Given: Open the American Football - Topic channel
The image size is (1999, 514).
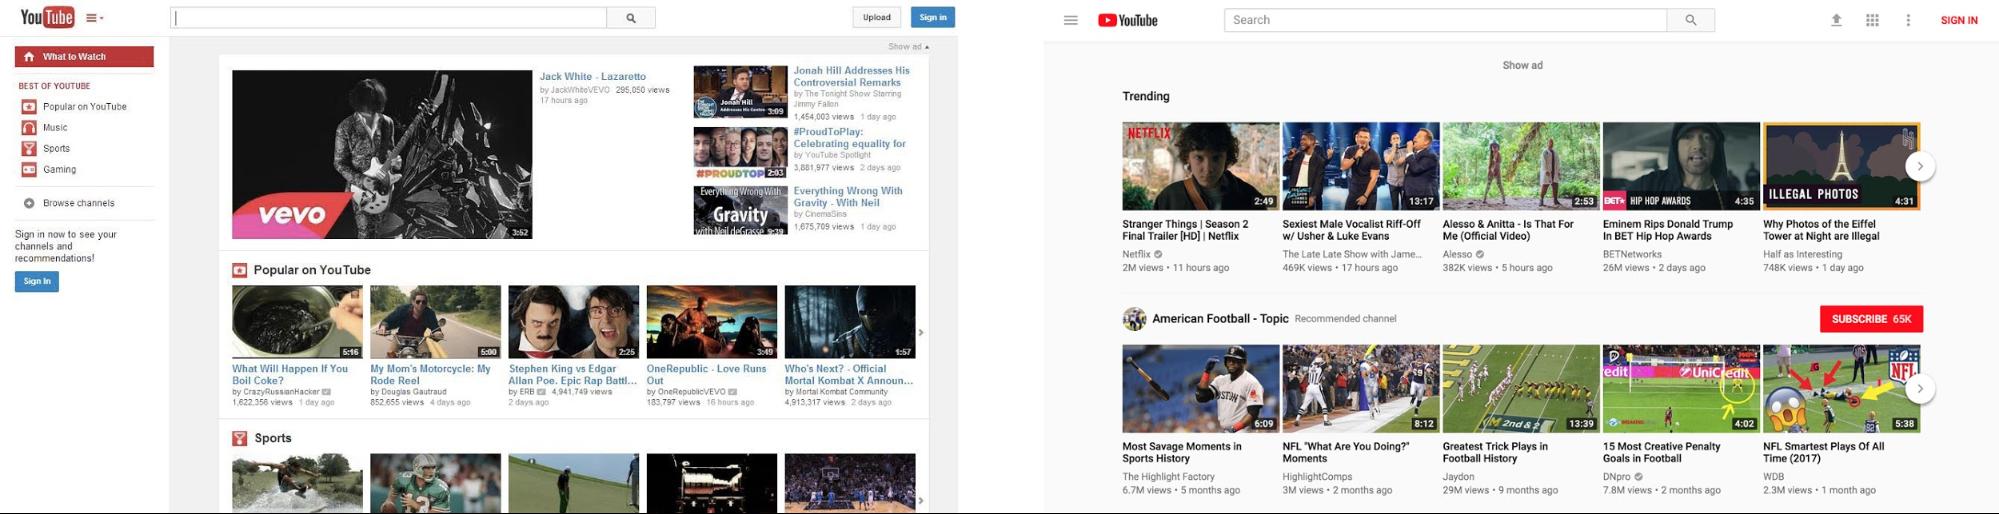Looking at the screenshot, I should [x=1220, y=319].
